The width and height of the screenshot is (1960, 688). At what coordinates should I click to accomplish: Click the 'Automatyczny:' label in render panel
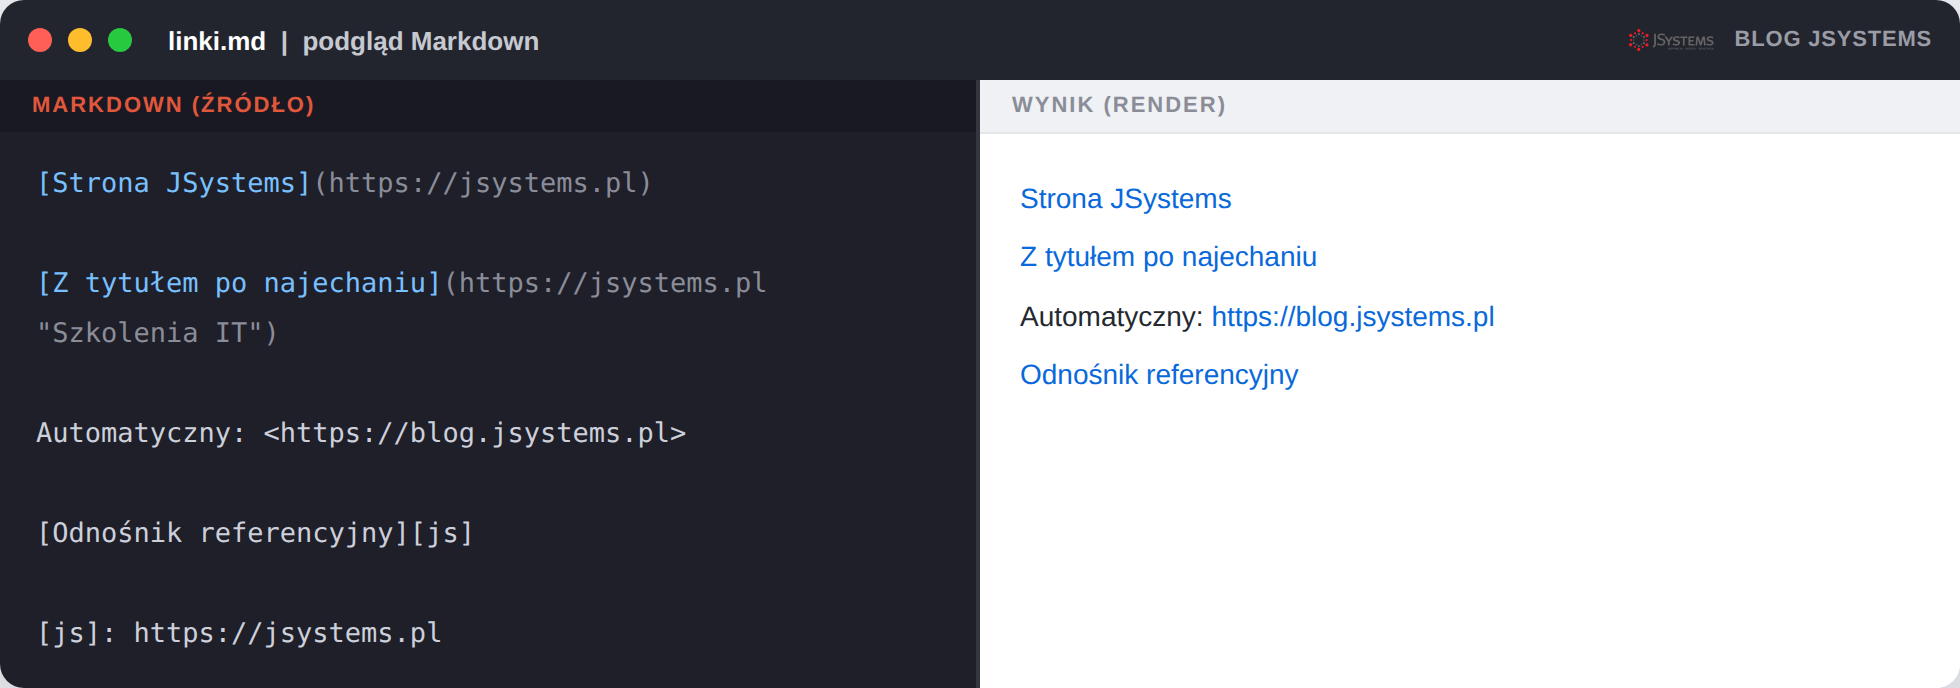point(1111,317)
